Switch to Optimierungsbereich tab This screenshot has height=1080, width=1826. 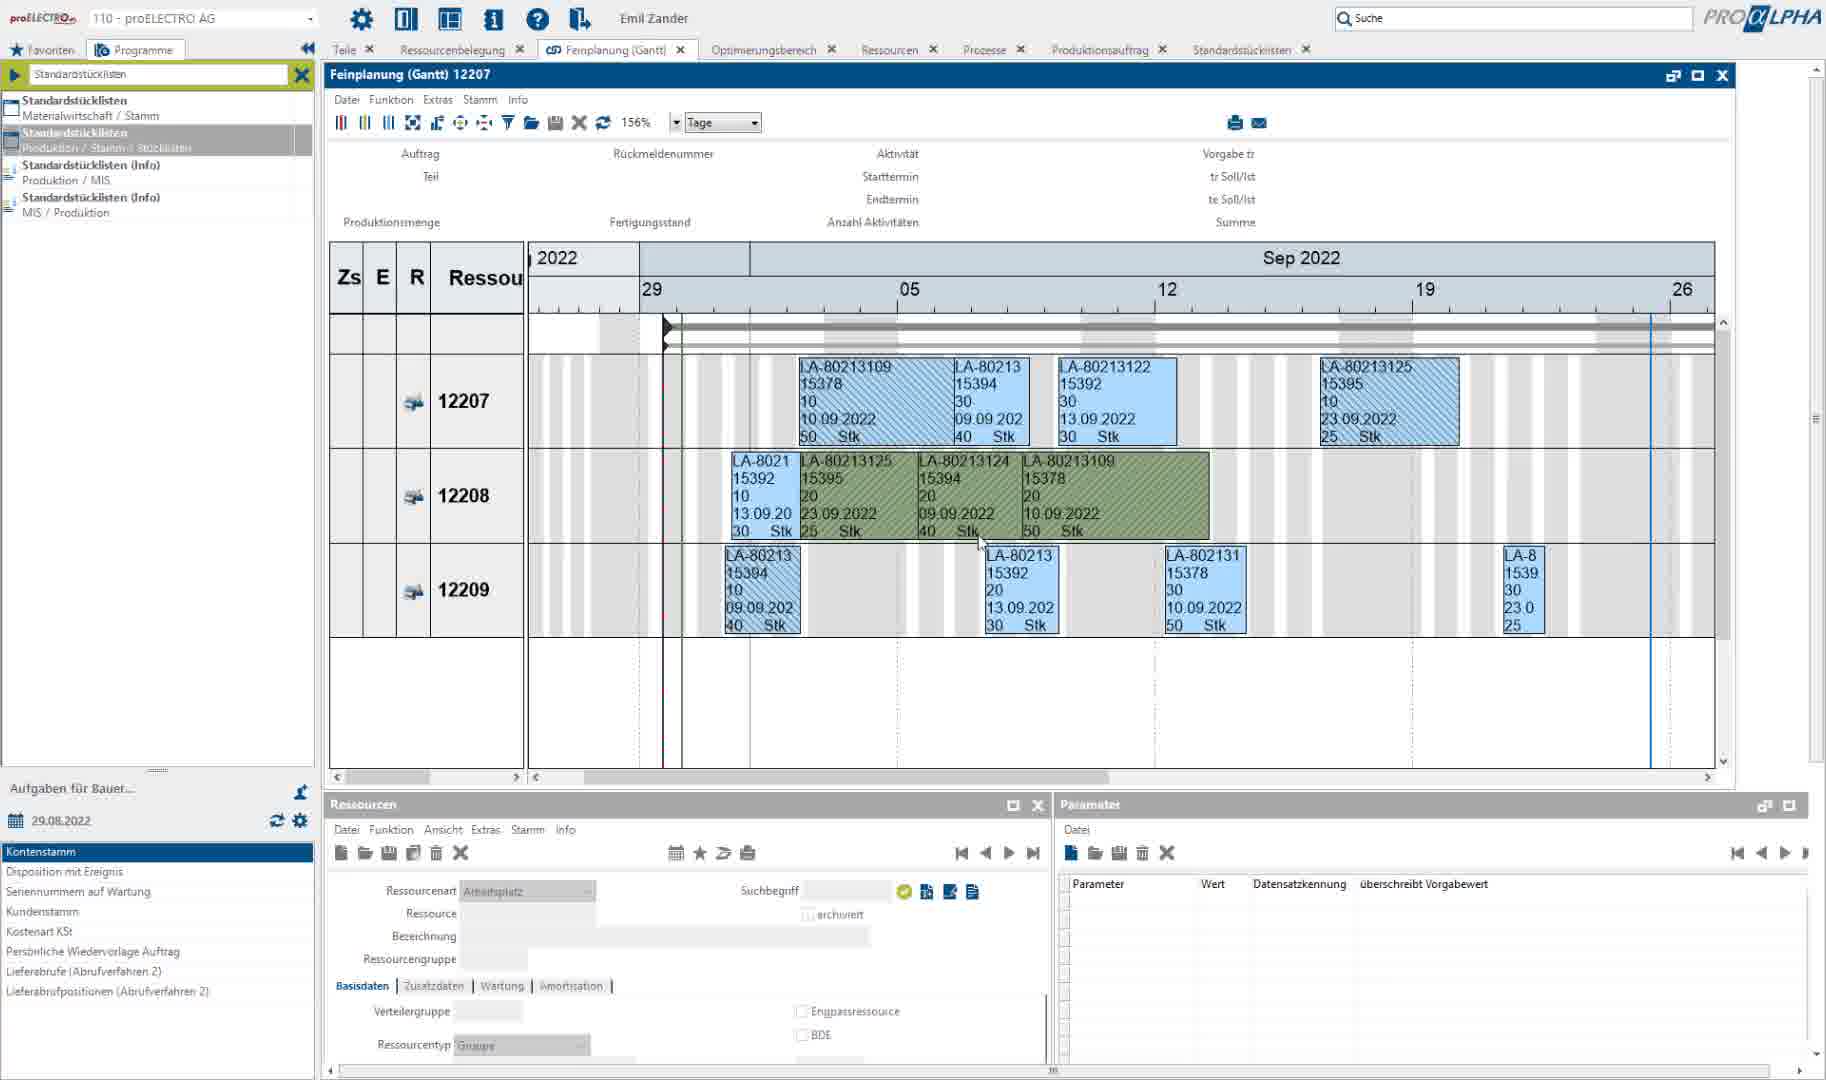(x=764, y=50)
